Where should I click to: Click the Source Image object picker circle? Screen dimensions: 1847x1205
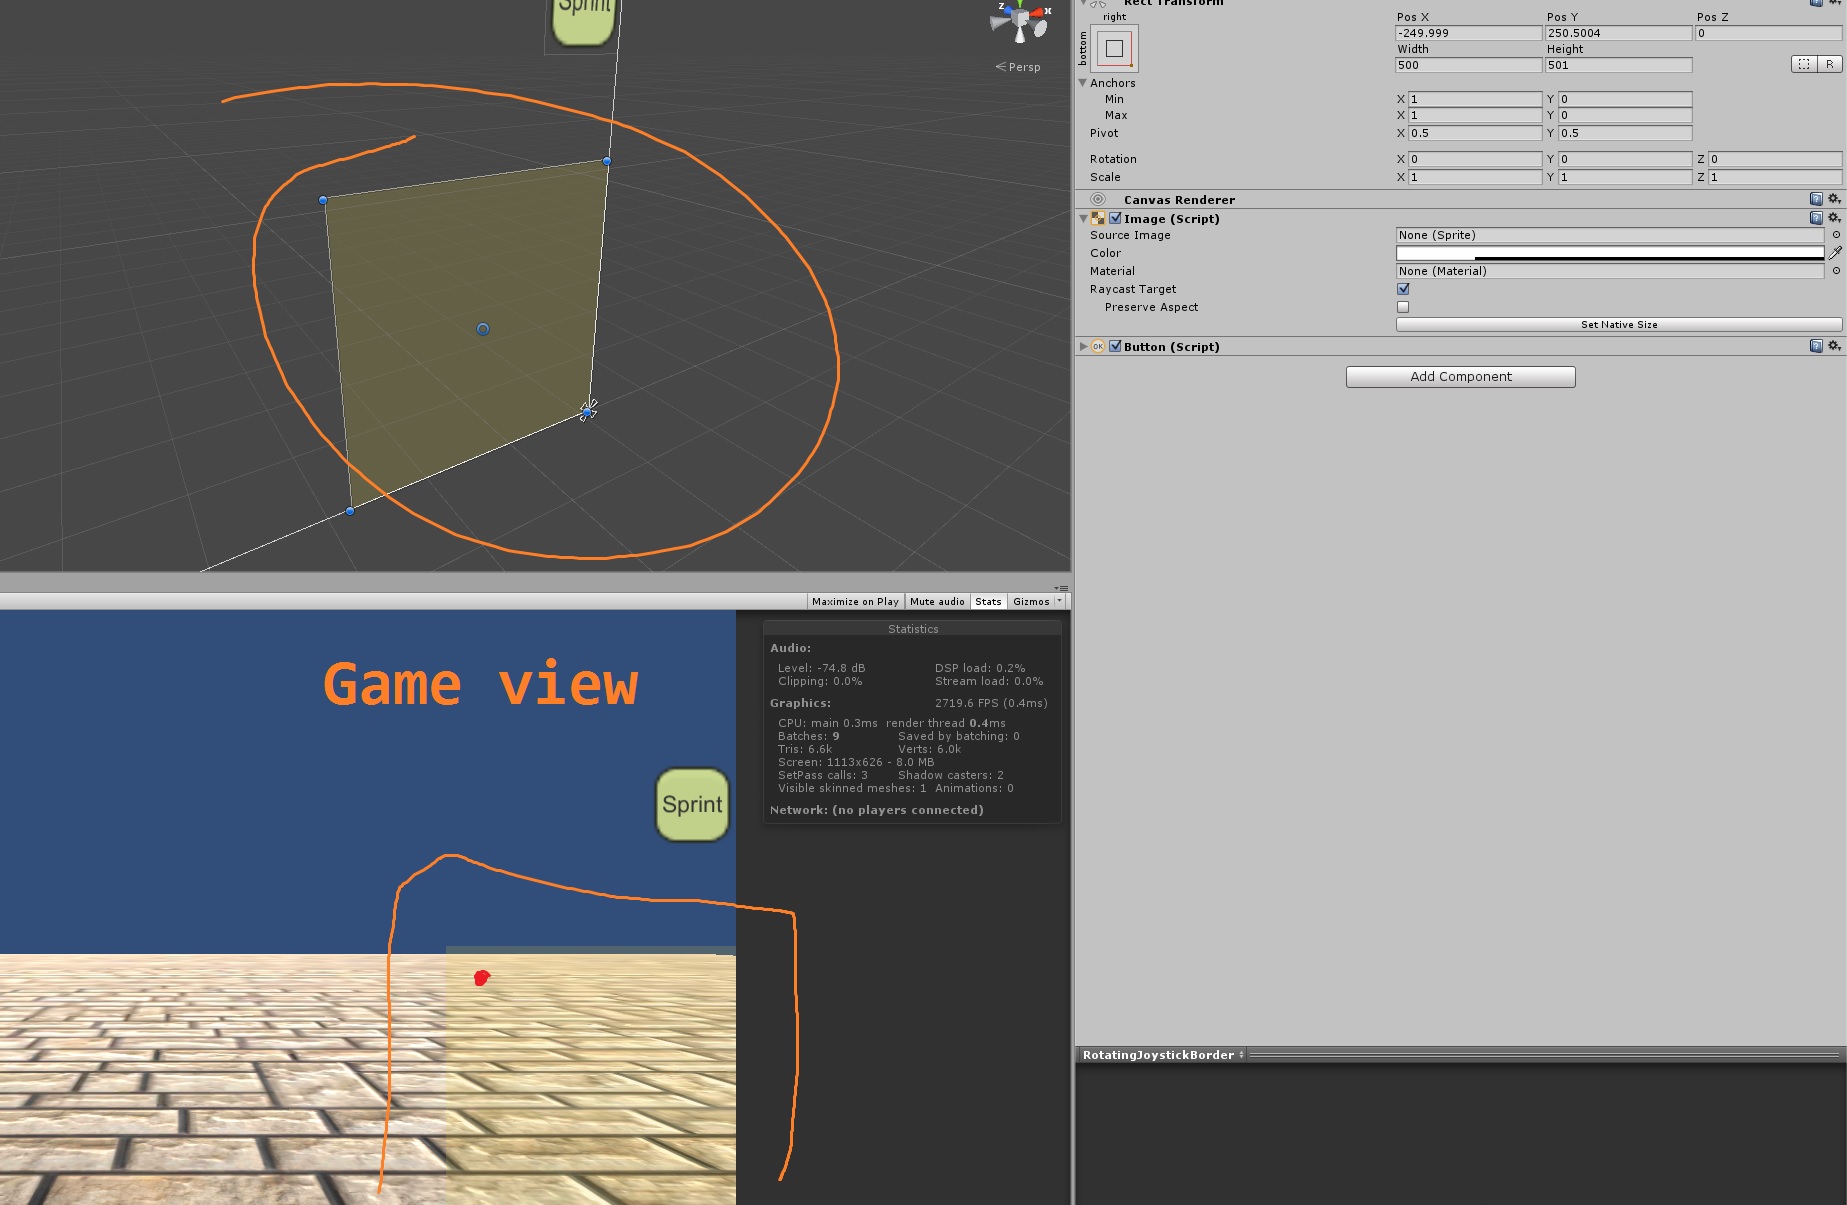1836,235
